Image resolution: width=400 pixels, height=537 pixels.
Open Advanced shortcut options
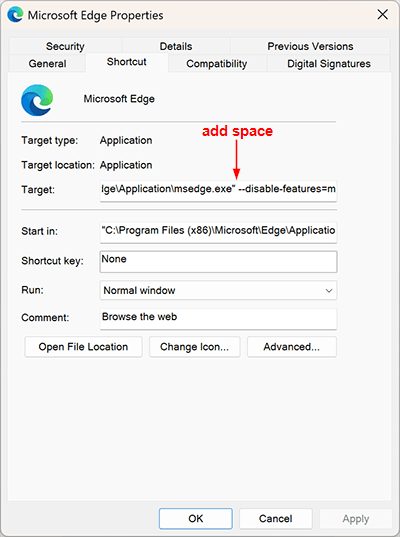292,347
